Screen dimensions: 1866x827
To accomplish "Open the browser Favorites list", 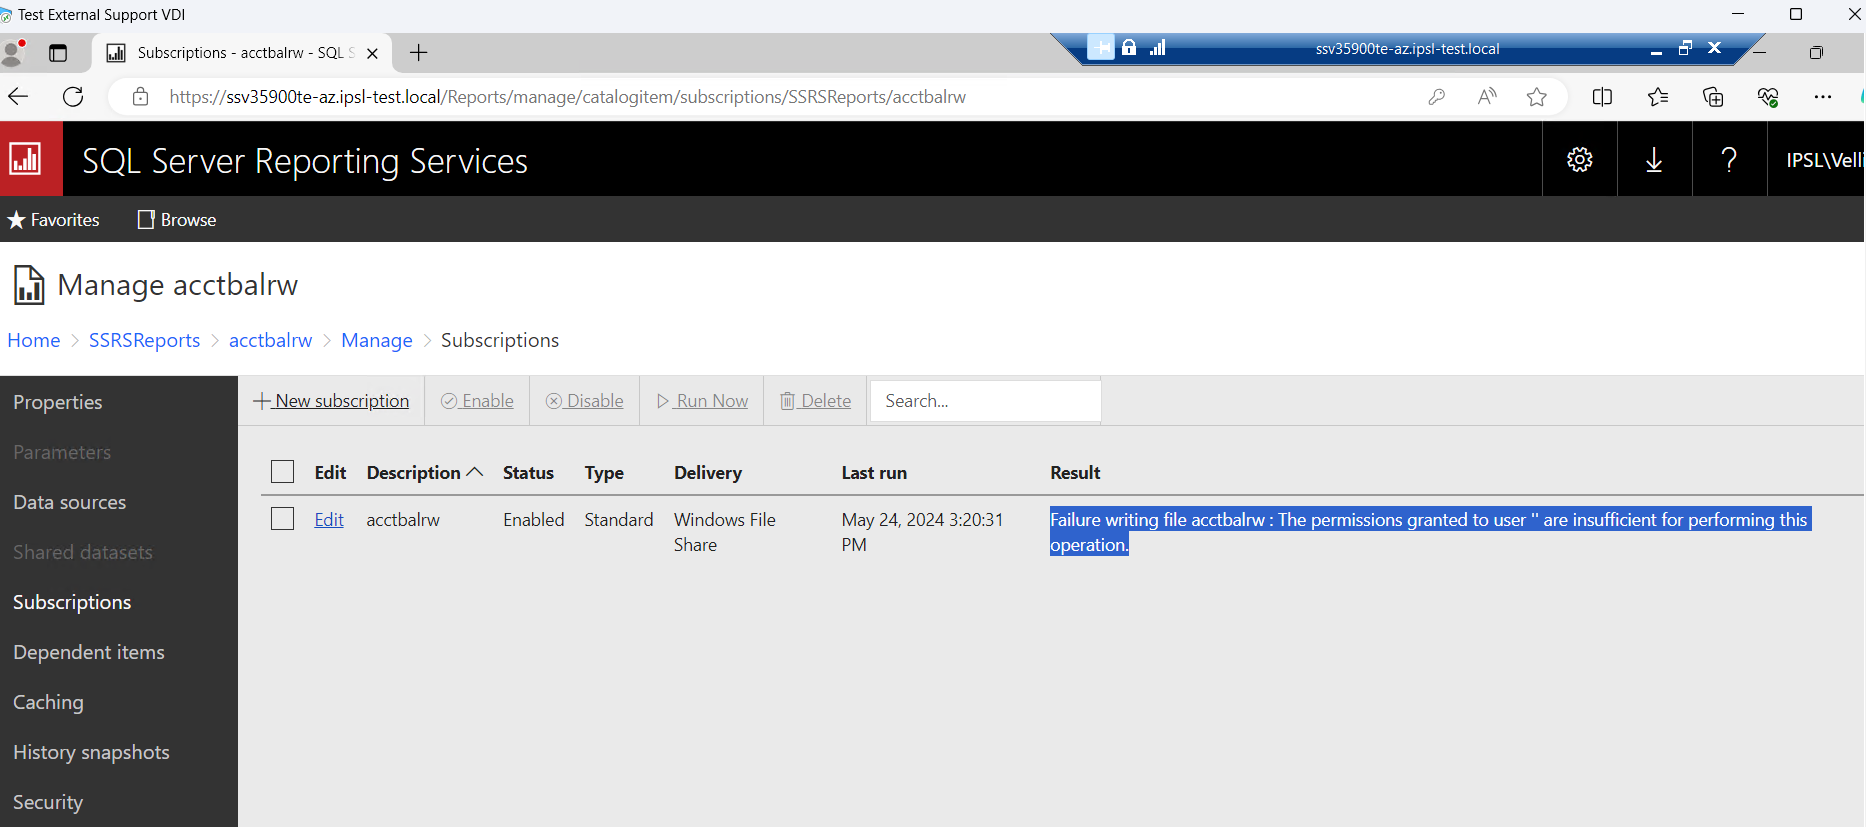I will pyautogui.click(x=1658, y=97).
